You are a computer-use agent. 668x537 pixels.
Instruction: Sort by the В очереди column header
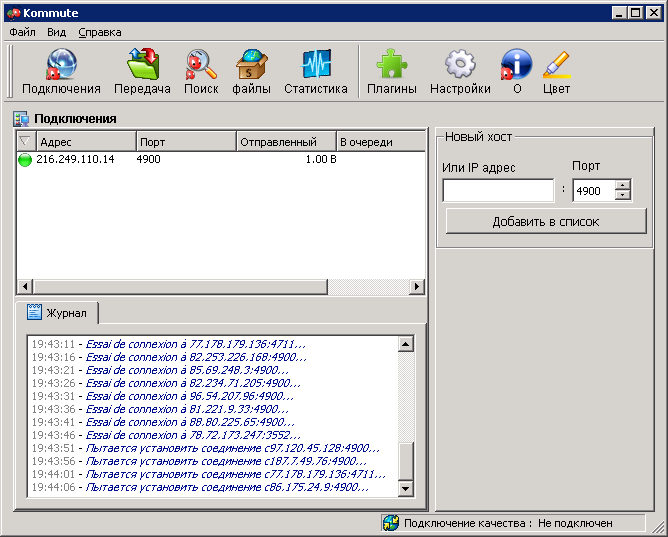pyautogui.click(x=381, y=142)
